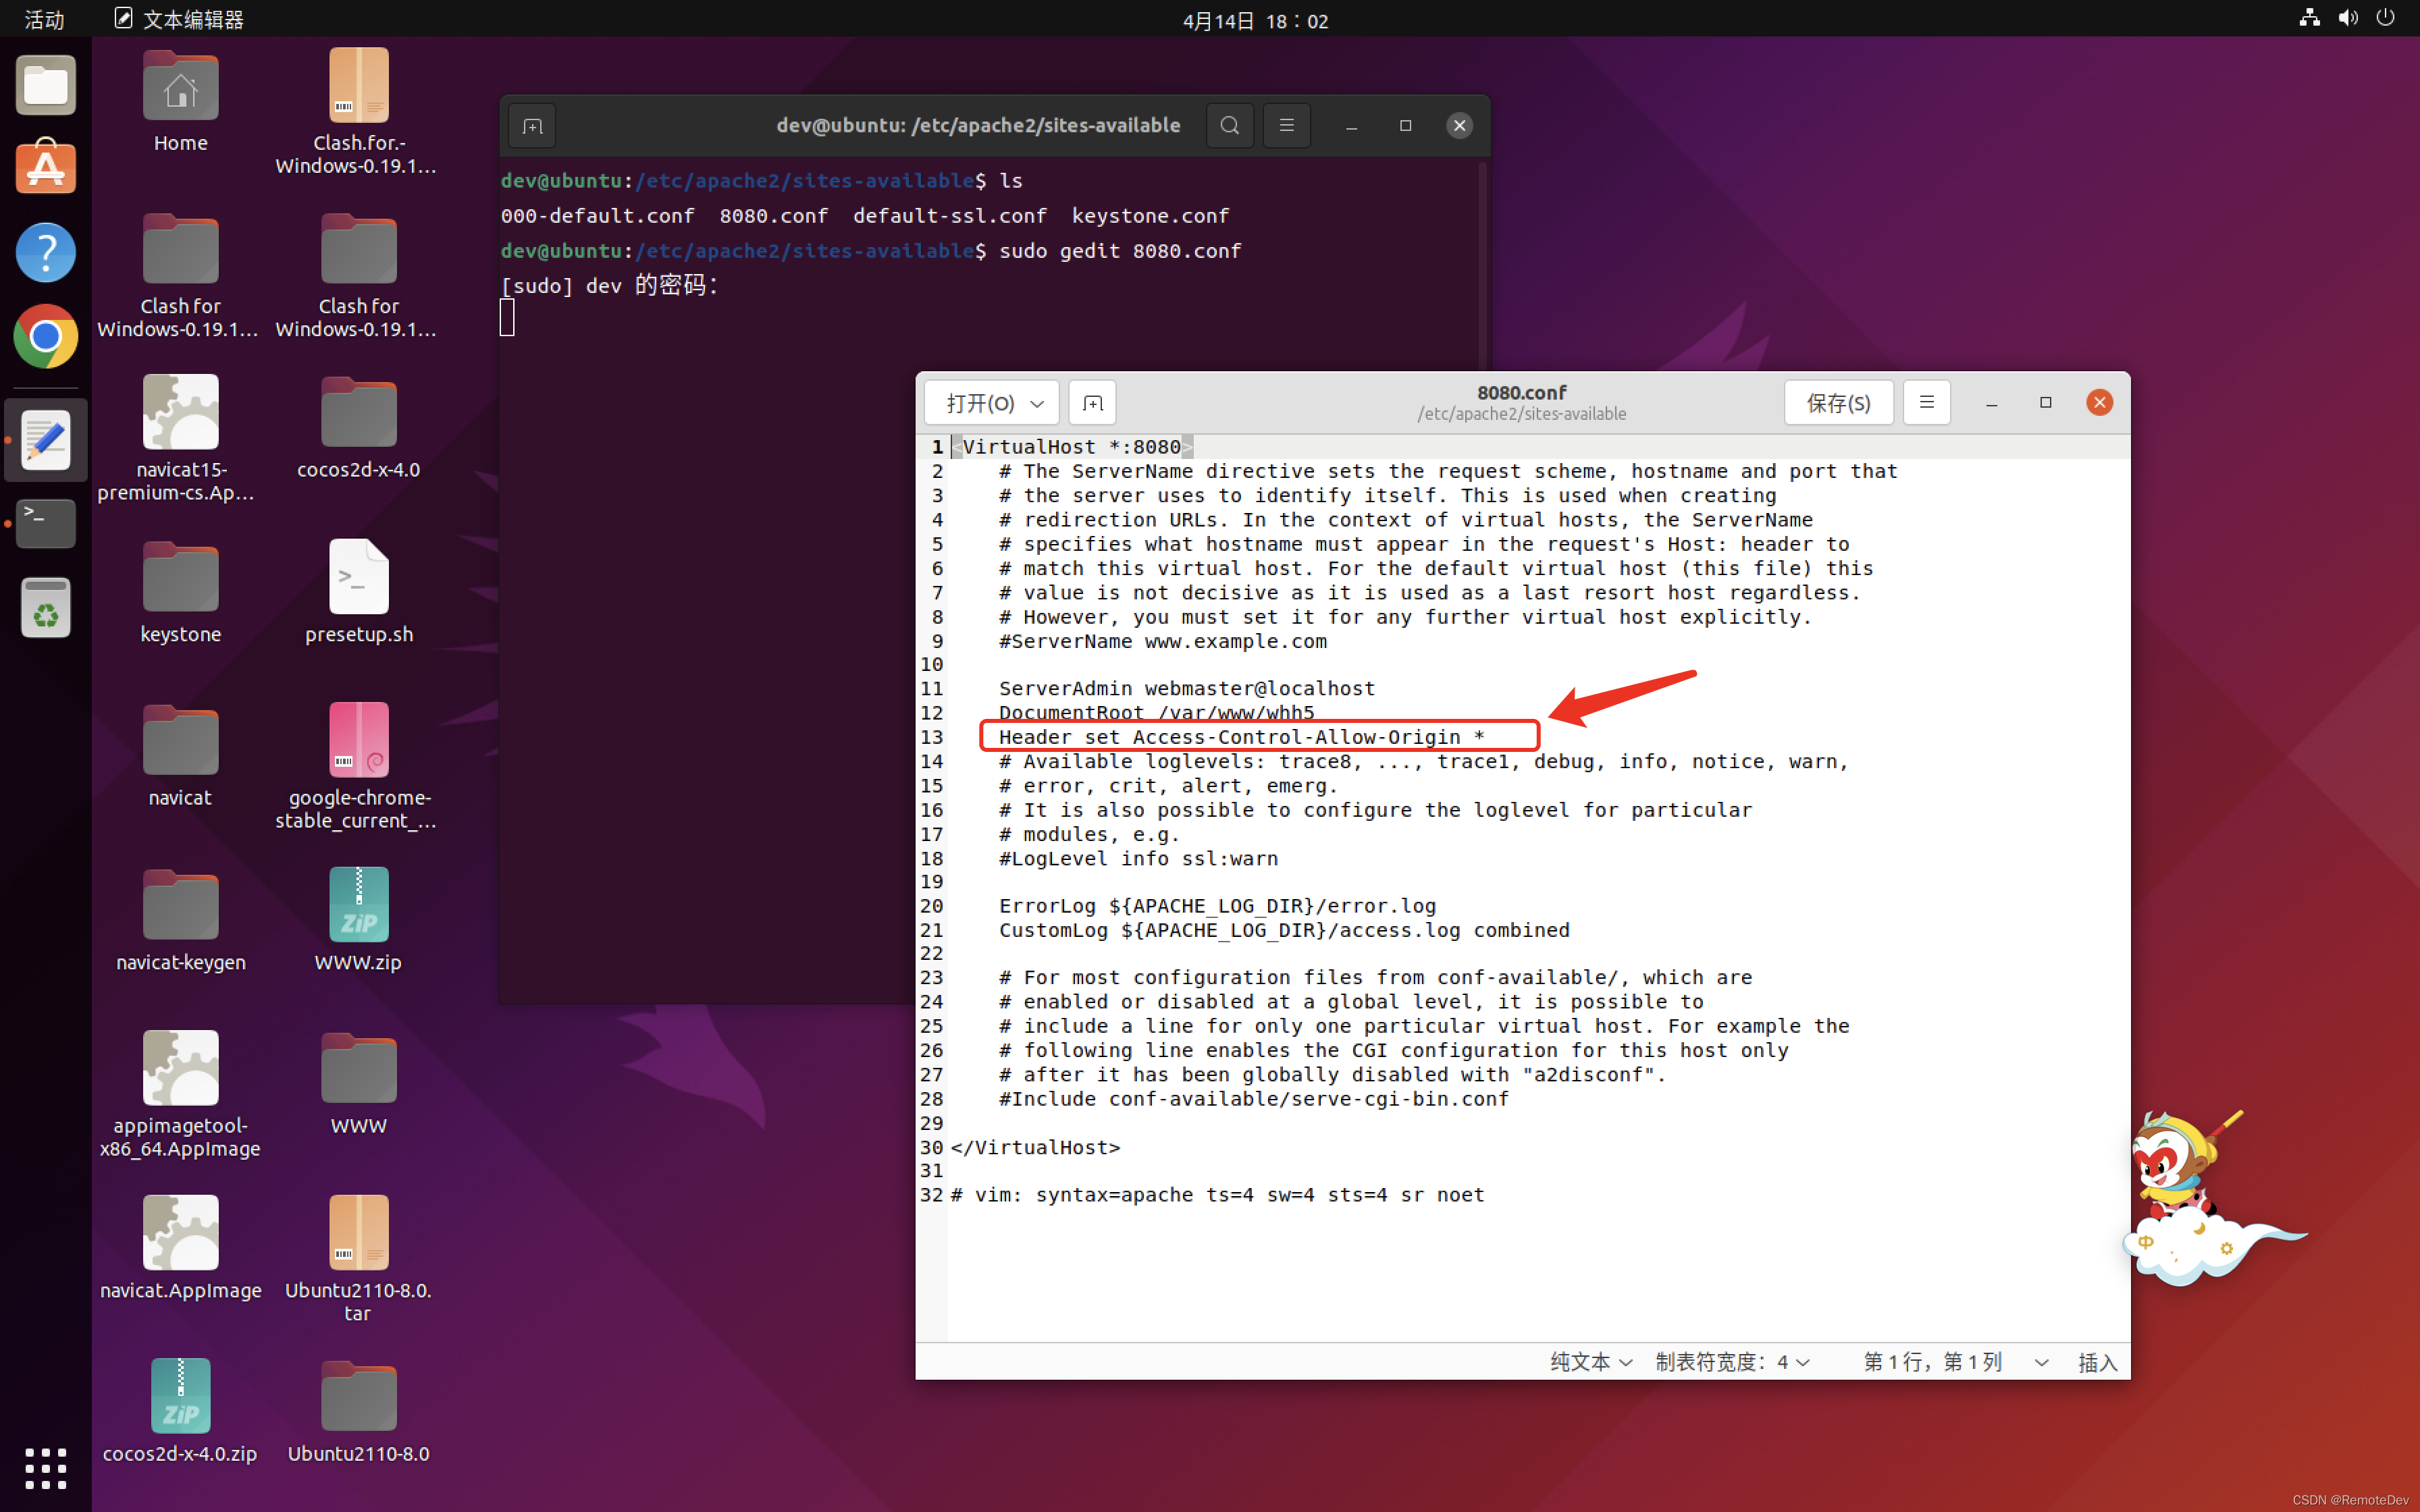The width and height of the screenshot is (2420, 1512).
Task: Select cocos2d-x-4.0 folder icon
Action: pyautogui.click(x=359, y=428)
